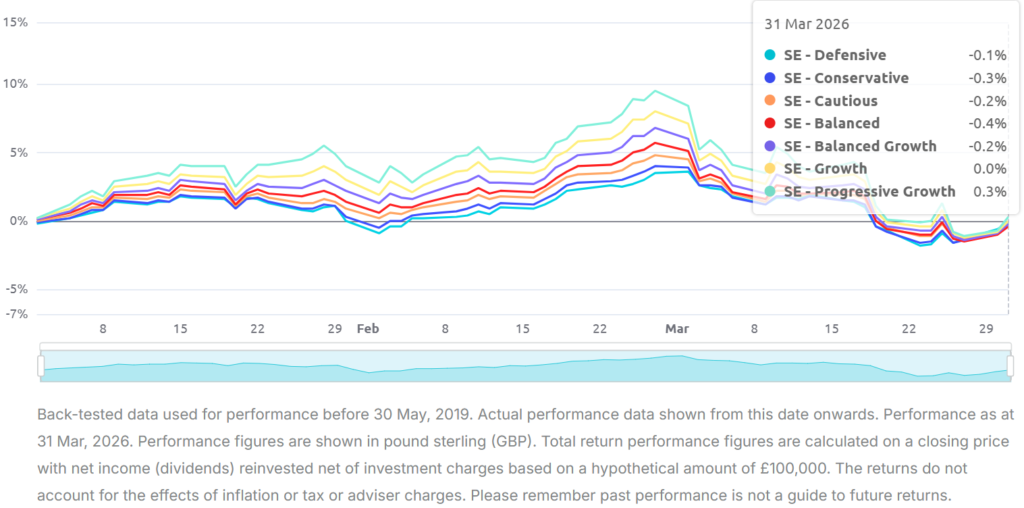This screenshot has width=1024, height=508.
Task: Click the -7% label on the y-axis
Action: [x=16, y=313]
